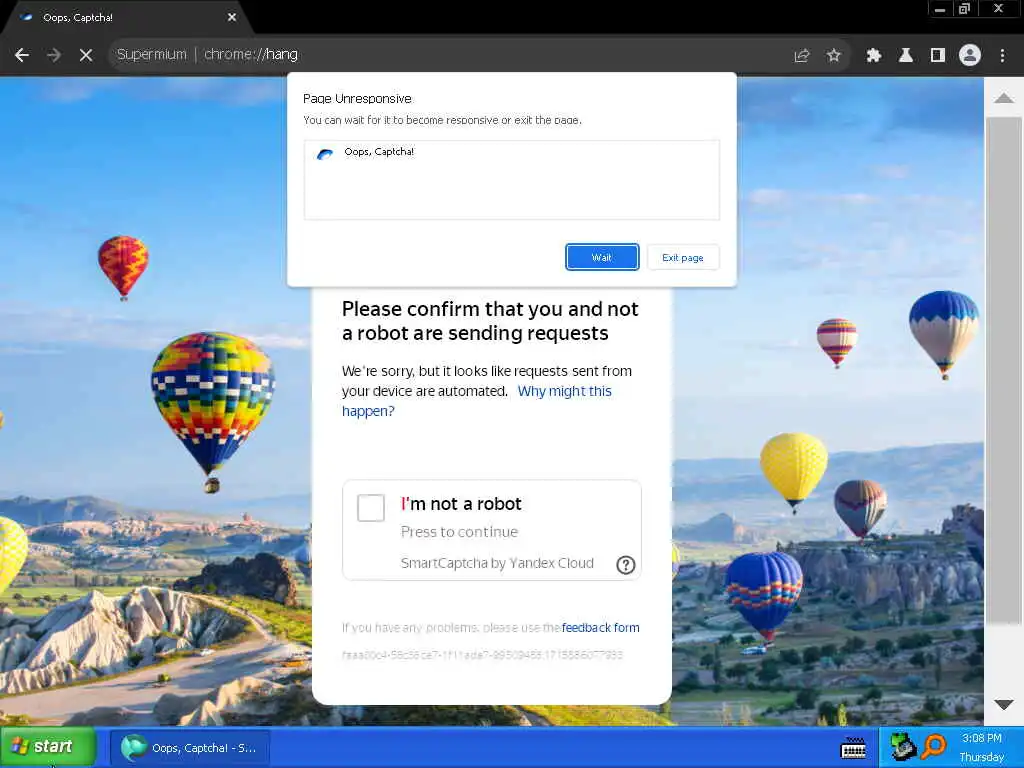The height and width of the screenshot is (768, 1024).
Task: Select Oops, Captcha! entry in unresponsive list
Action: tap(511, 152)
